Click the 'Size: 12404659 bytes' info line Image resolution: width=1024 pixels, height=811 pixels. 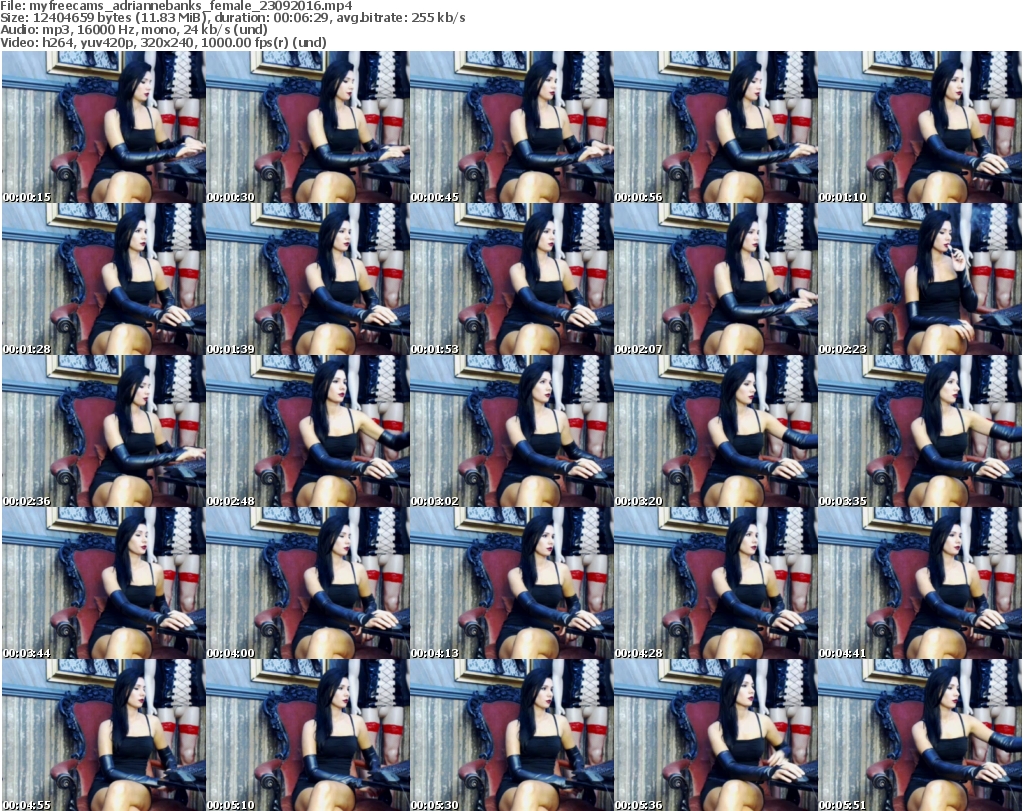click(232, 18)
